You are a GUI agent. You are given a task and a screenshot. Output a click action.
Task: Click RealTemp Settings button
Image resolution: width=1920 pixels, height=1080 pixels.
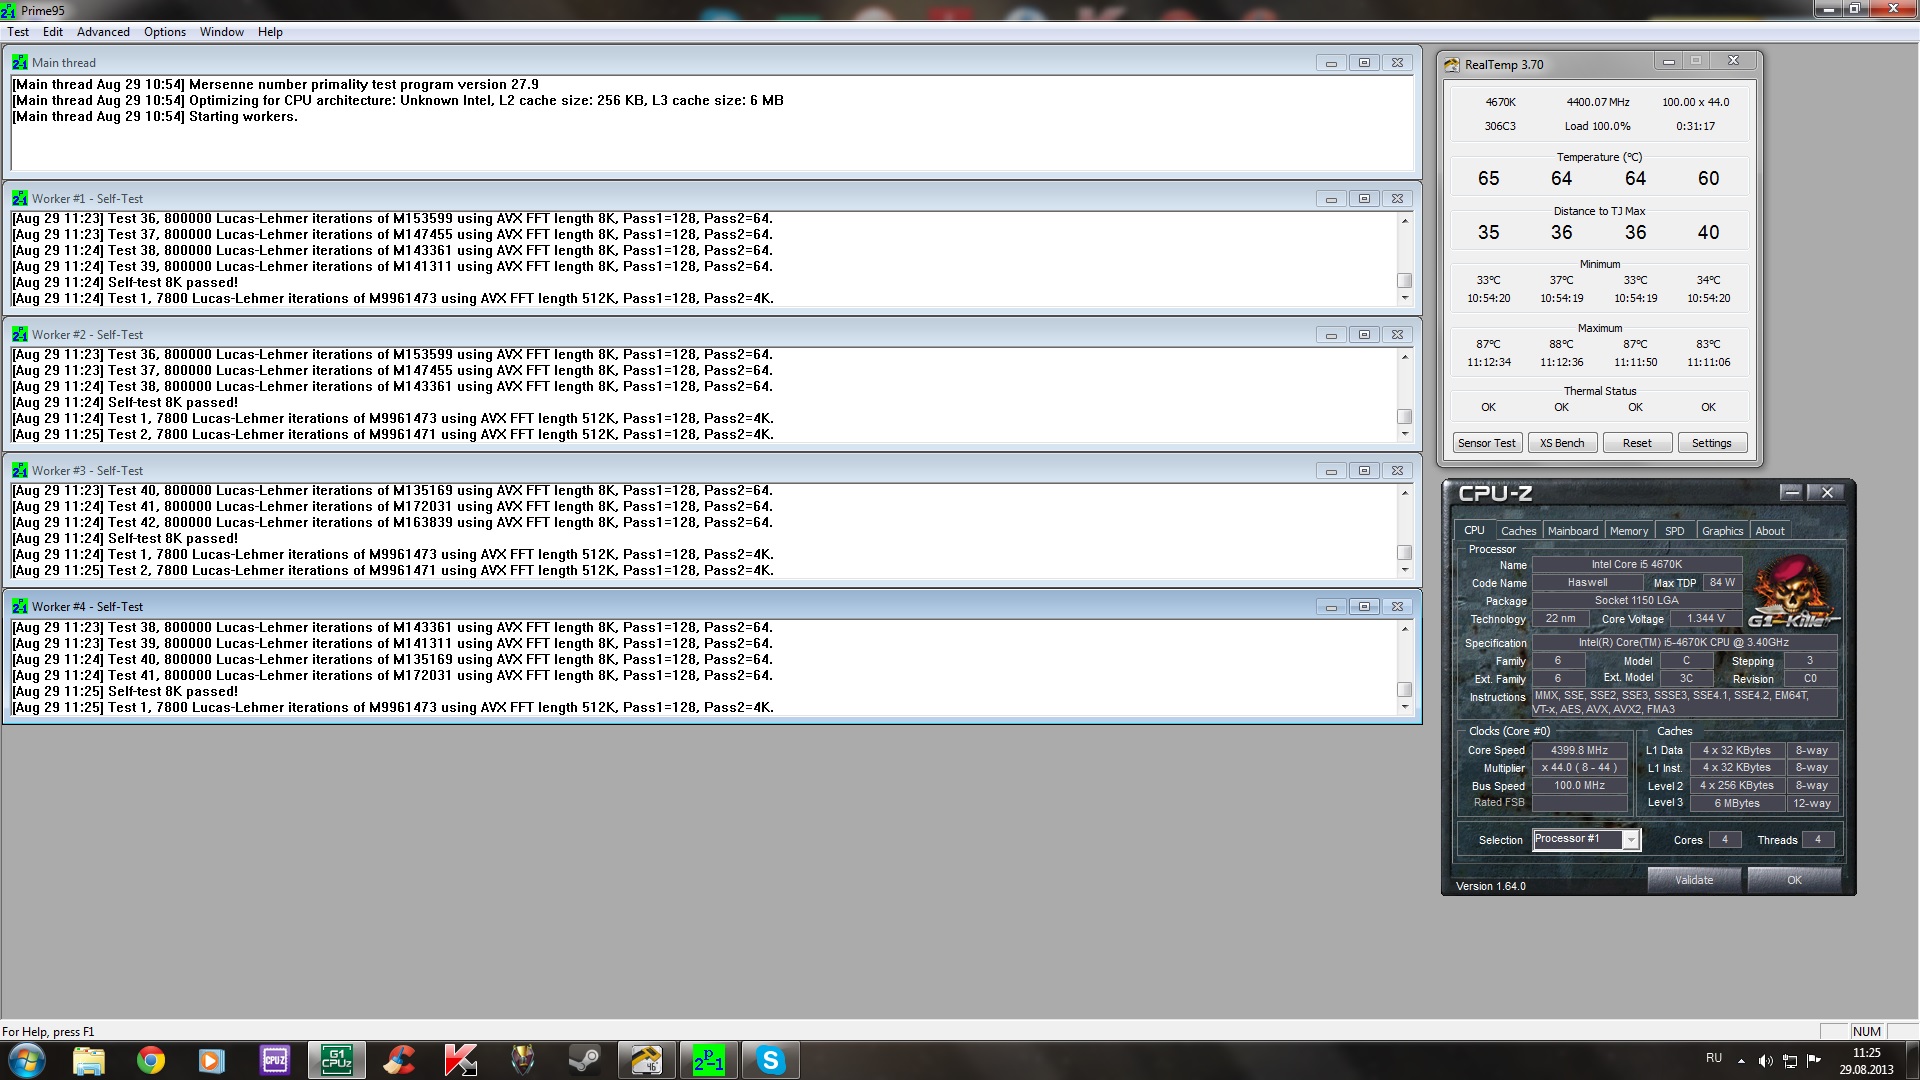coord(1711,443)
